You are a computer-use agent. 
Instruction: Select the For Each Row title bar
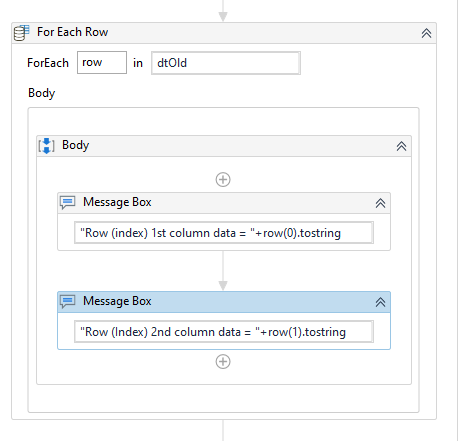click(224, 33)
